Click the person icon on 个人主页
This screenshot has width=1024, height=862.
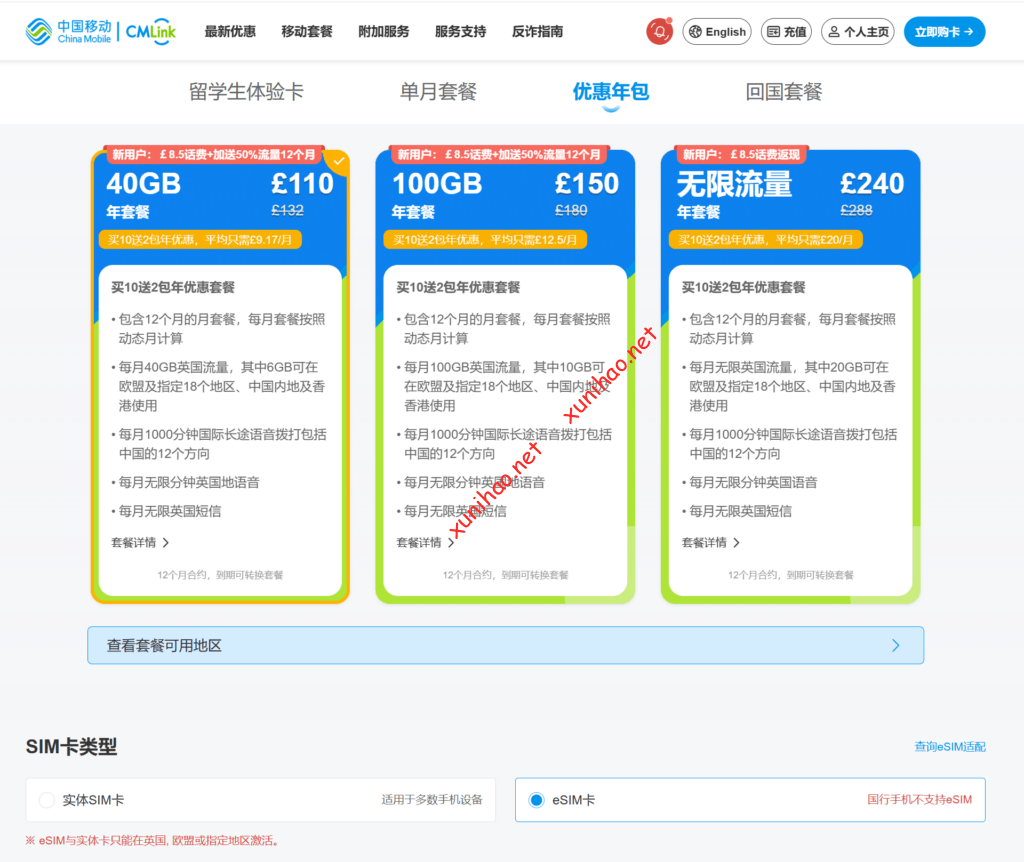tap(833, 32)
